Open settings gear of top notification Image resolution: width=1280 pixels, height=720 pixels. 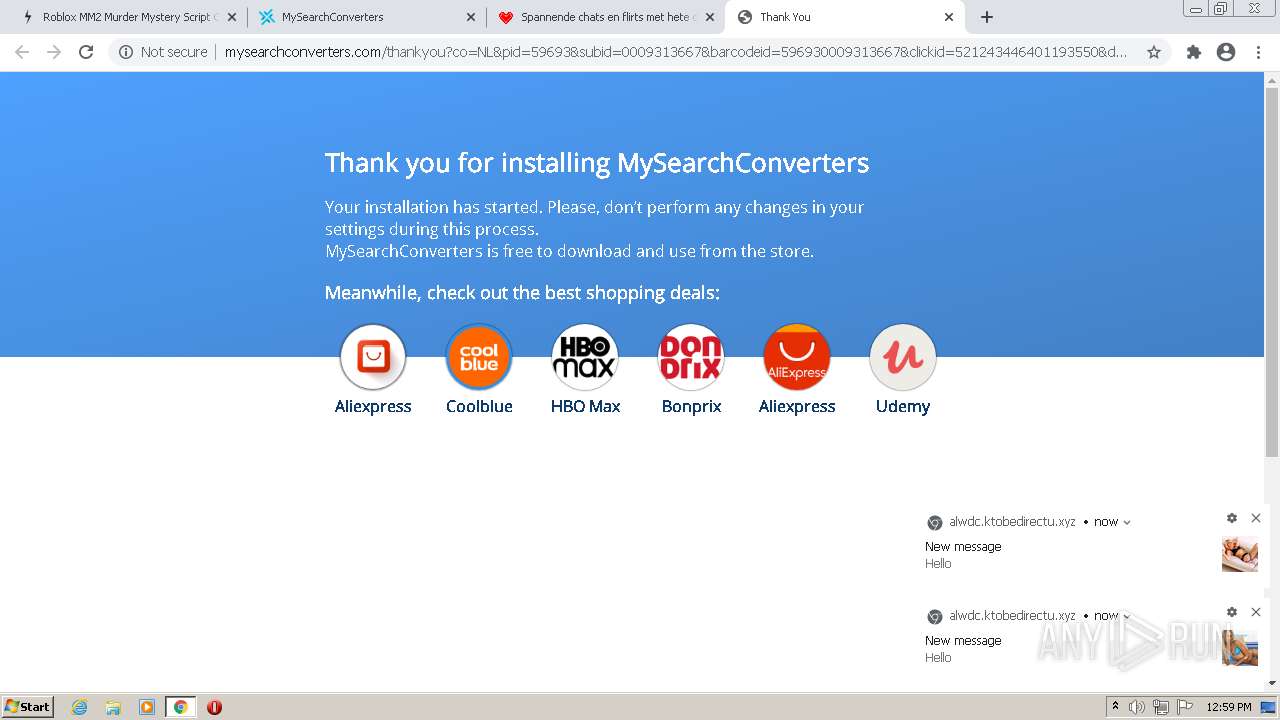tap(1232, 518)
